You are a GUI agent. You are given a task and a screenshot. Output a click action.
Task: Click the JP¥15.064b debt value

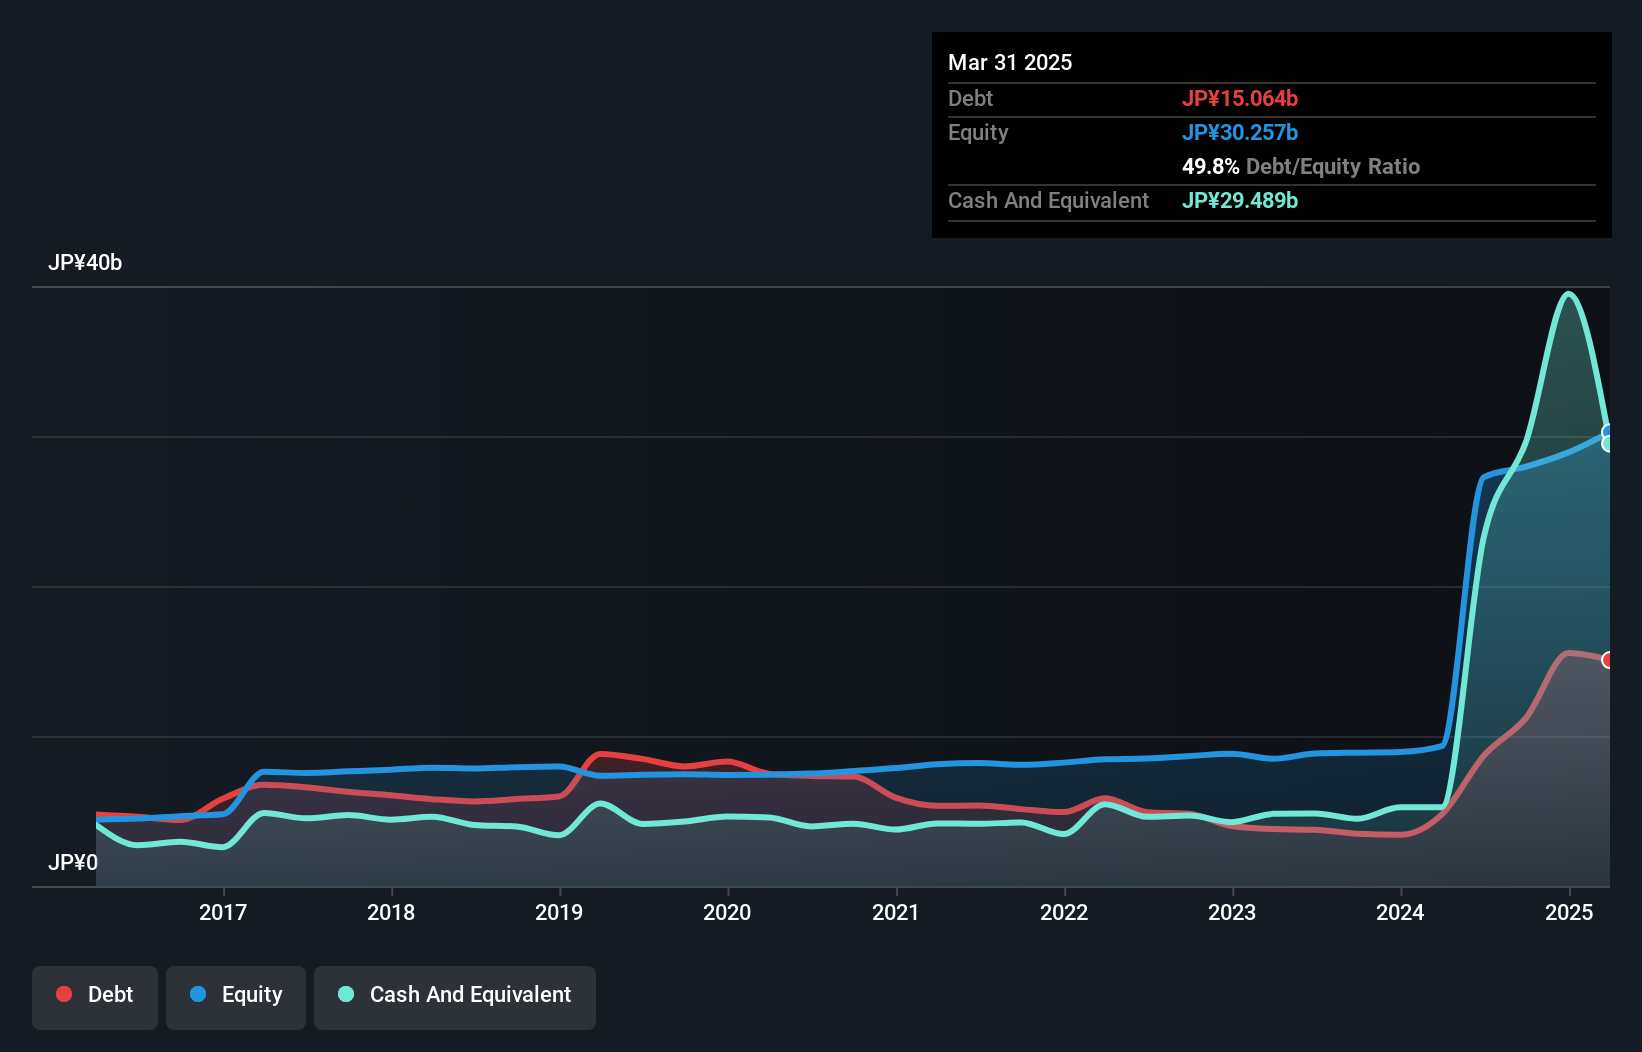pos(1240,98)
